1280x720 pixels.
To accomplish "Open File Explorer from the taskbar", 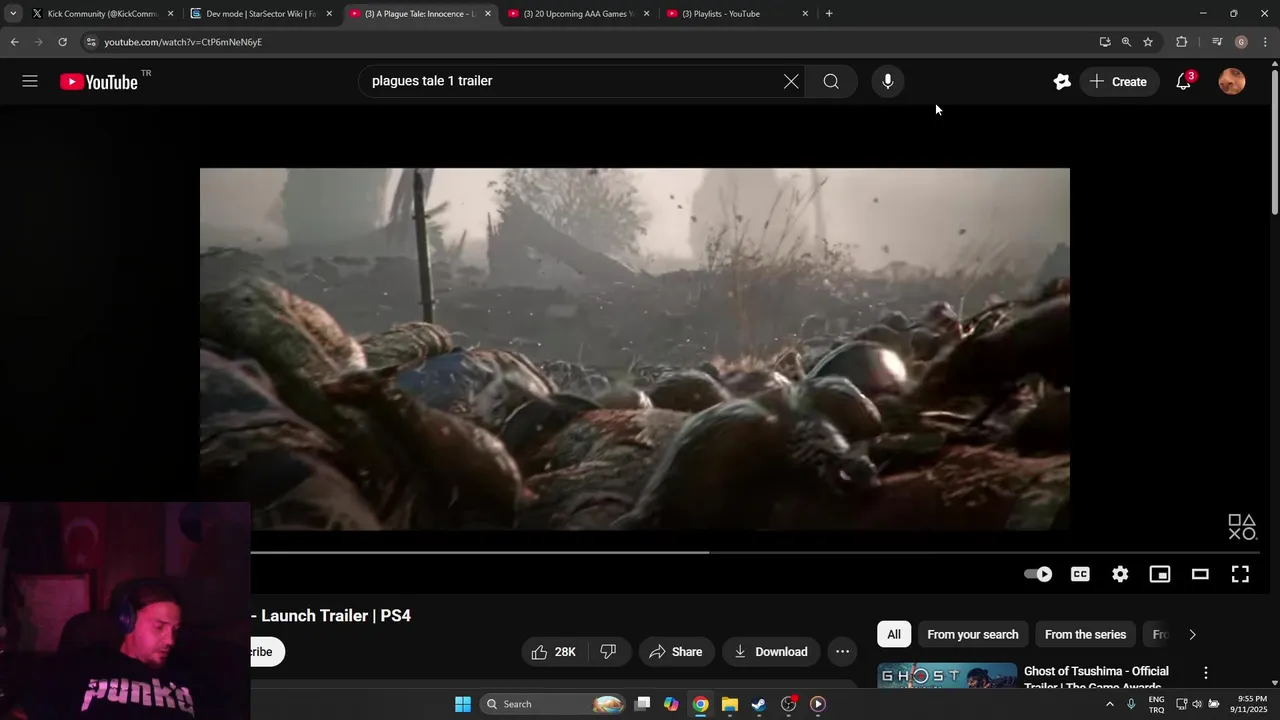I will [x=730, y=704].
